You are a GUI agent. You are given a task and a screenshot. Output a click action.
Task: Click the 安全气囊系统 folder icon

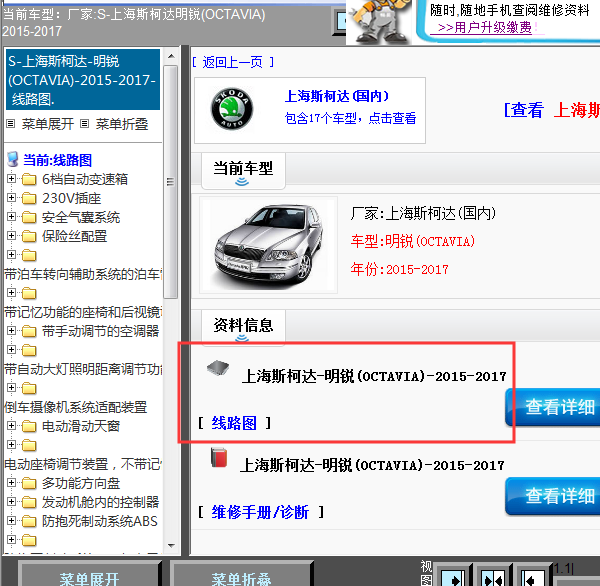pyautogui.click(x=29, y=217)
